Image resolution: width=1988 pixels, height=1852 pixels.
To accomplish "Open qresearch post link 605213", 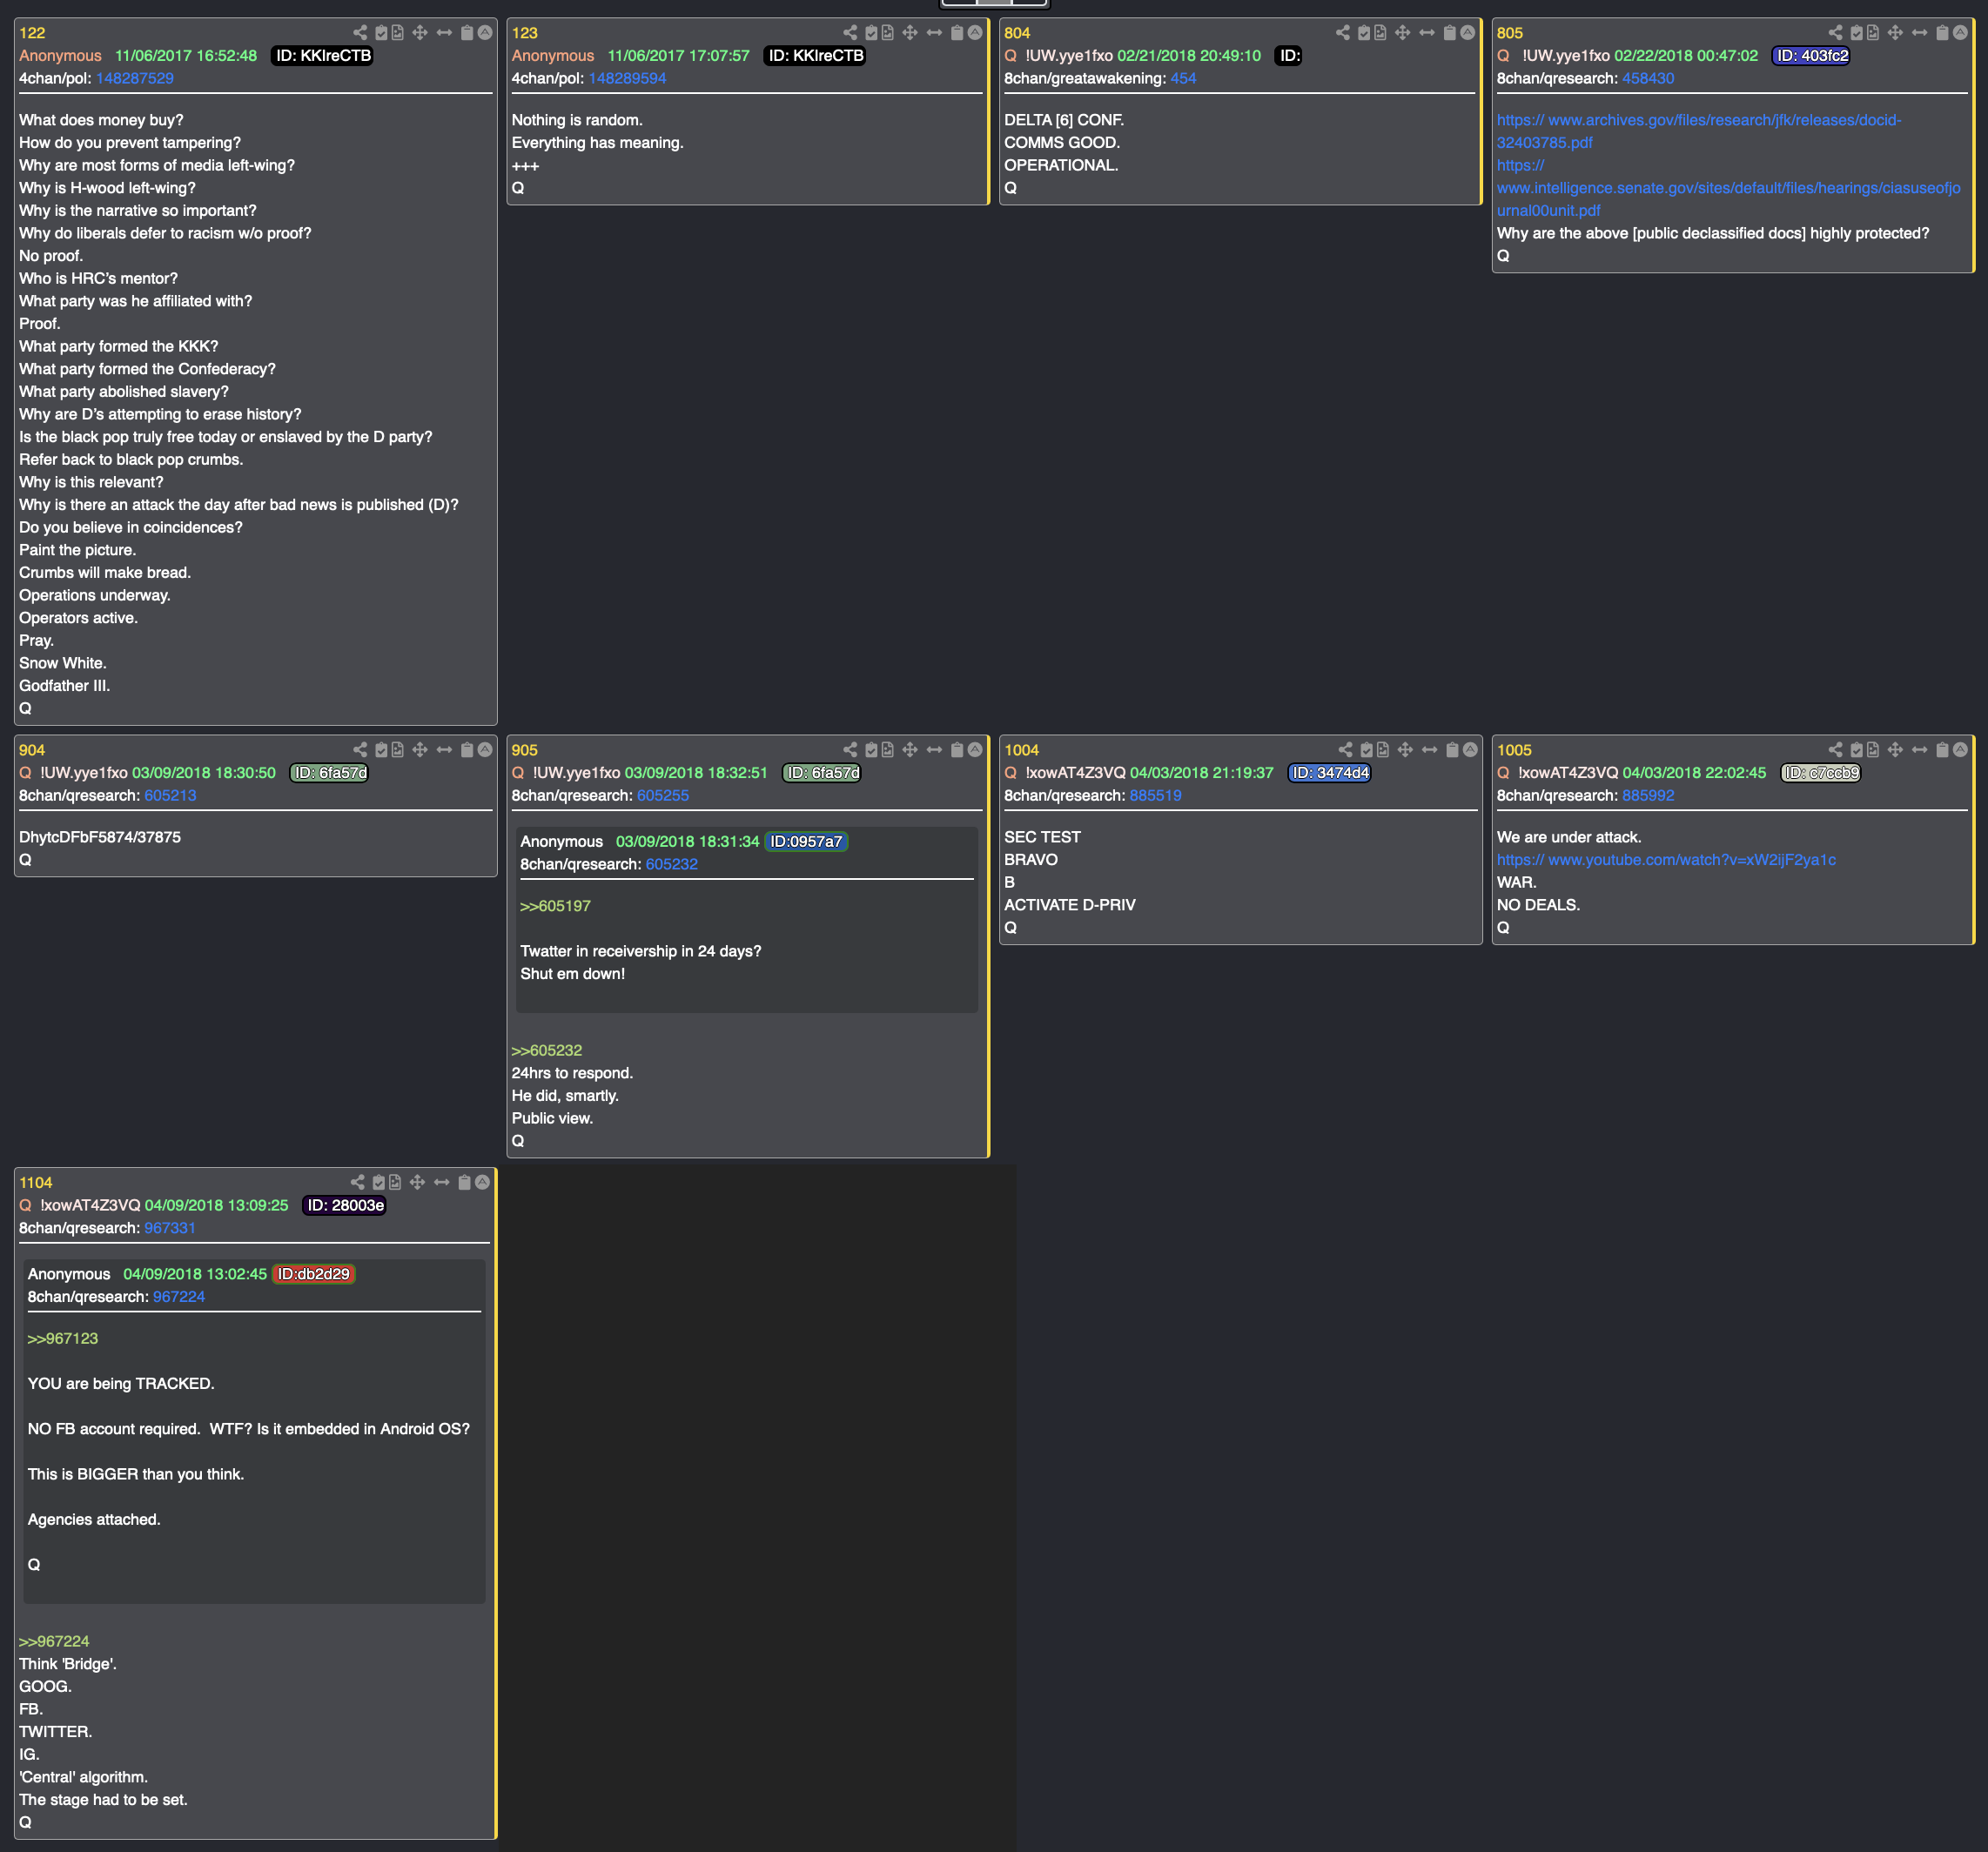I will (x=170, y=795).
